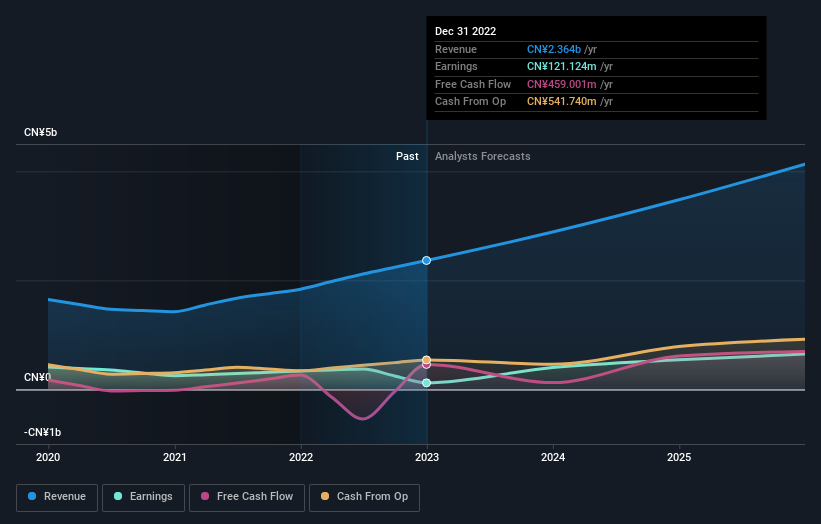Click the -CN¥1b y-axis label
Screen dimensions: 821x524
click(42, 432)
